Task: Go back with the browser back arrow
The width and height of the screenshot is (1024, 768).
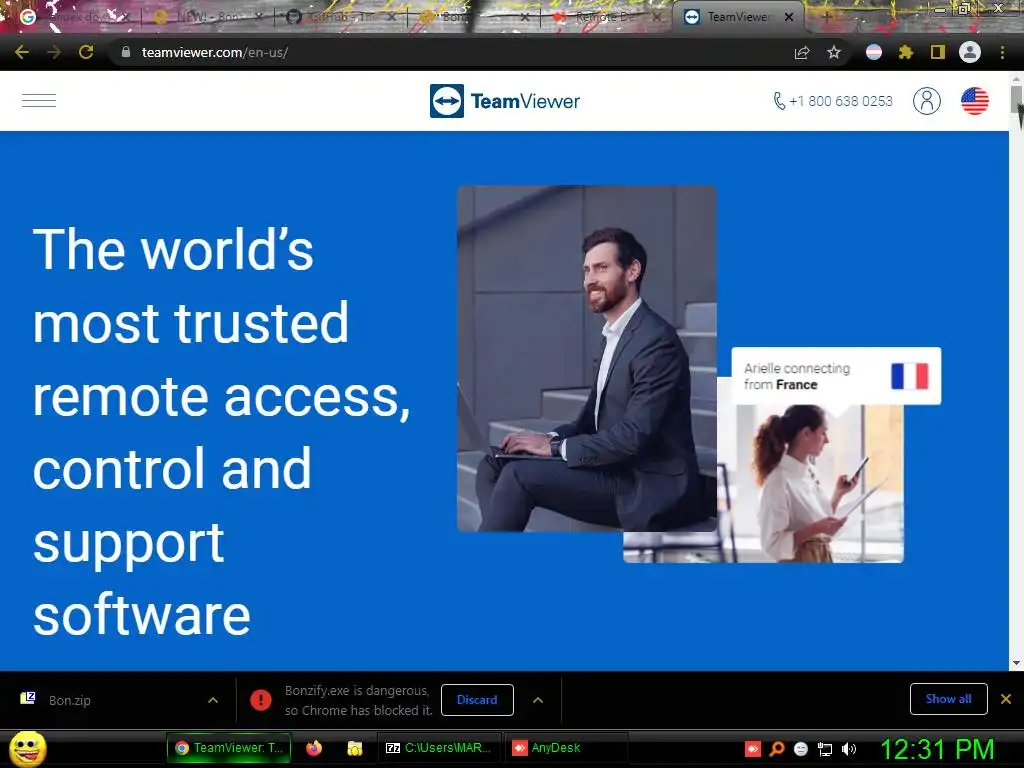Action: (22, 52)
